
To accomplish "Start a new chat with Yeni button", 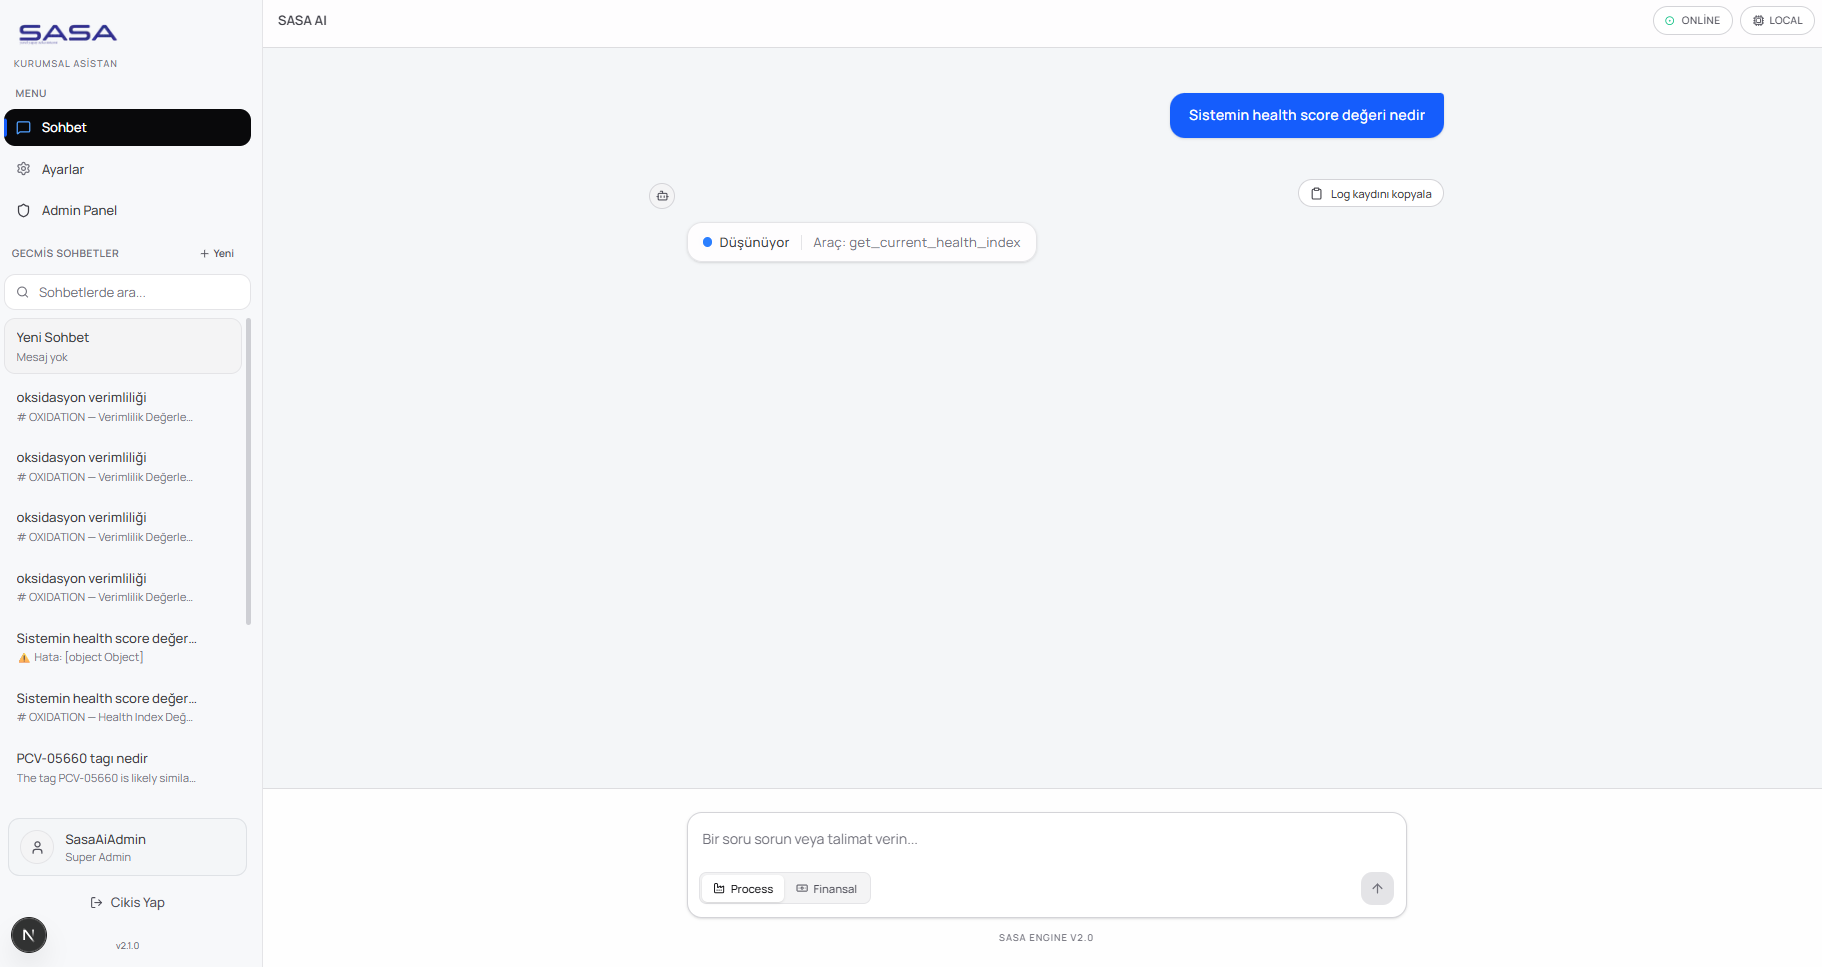I will pos(217,253).
